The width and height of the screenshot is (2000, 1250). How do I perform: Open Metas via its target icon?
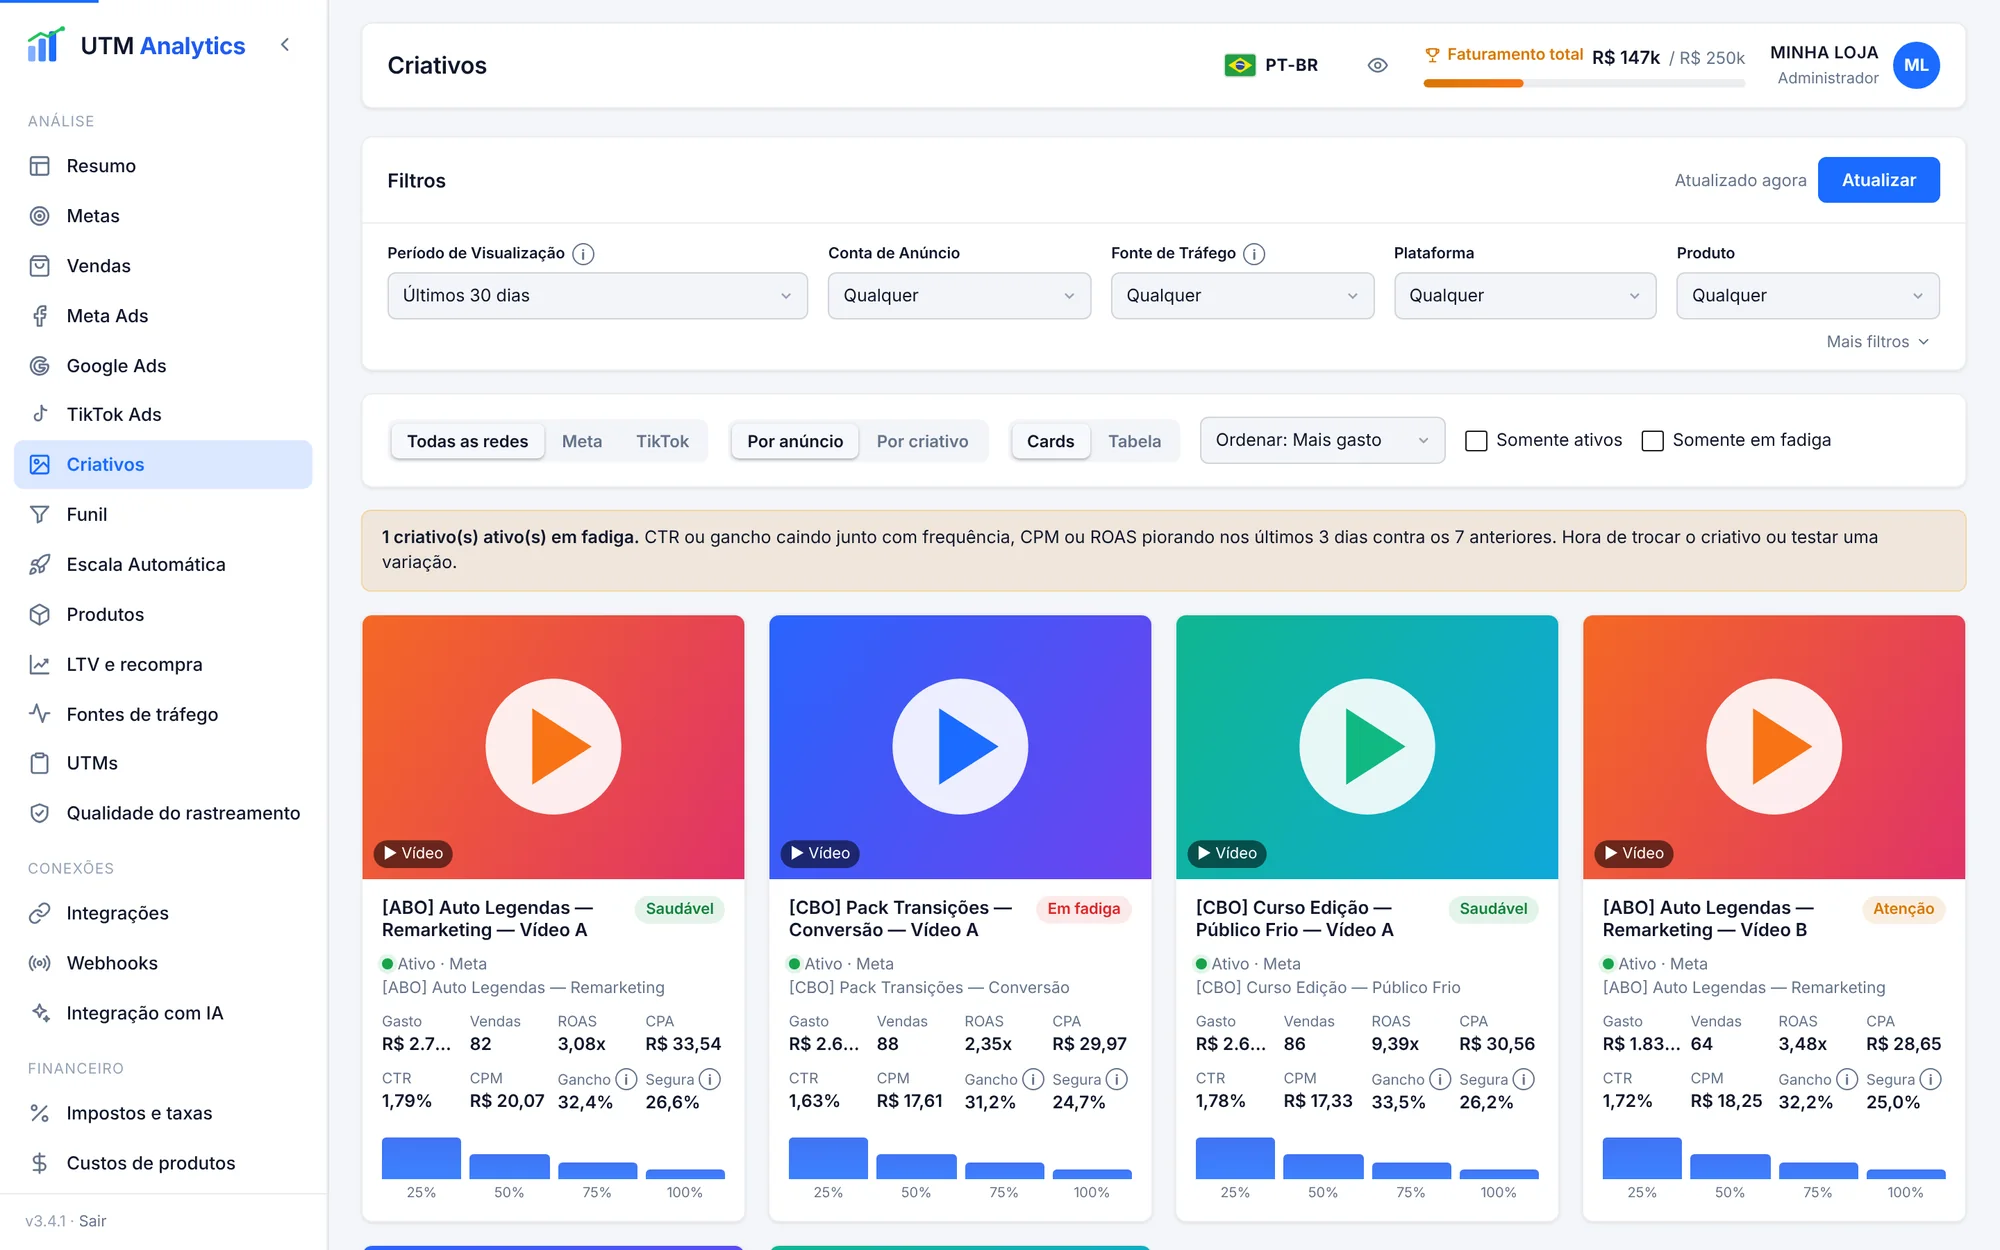(40, 216)
